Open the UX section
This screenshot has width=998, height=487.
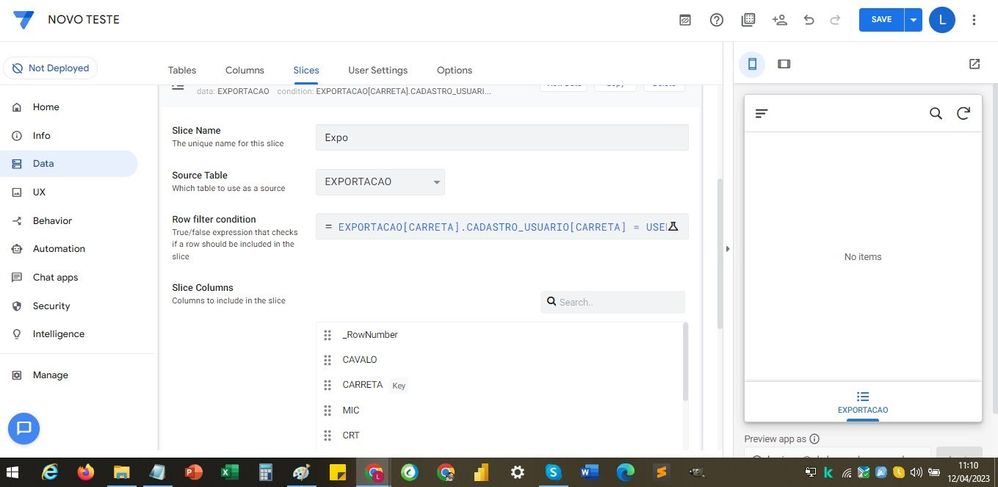tap(39, 192)
